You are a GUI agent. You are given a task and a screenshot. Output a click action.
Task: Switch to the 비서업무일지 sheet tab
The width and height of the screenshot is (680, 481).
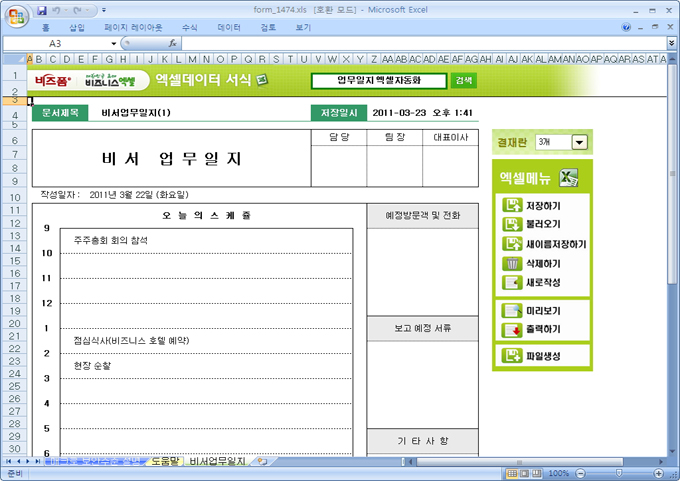tap(217, 461)
